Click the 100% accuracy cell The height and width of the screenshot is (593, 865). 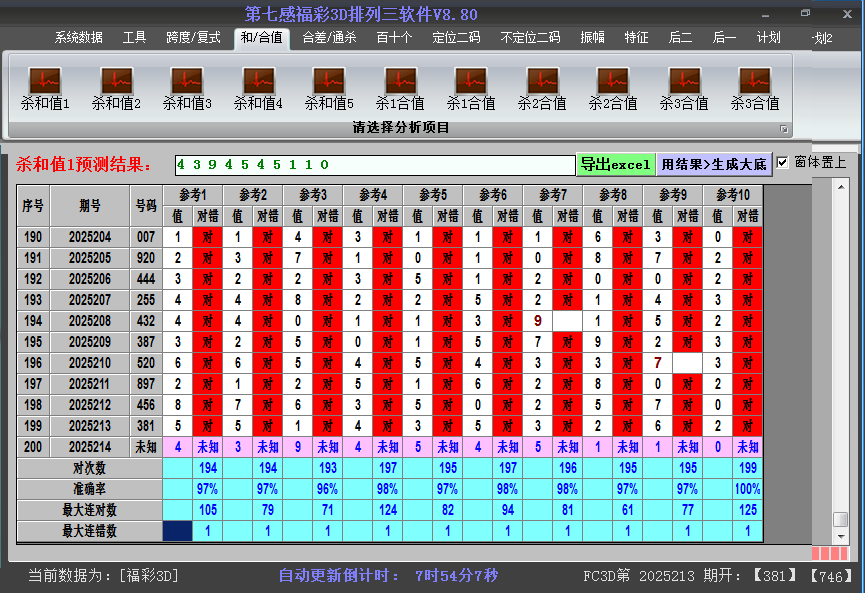[x=747, y=489]
